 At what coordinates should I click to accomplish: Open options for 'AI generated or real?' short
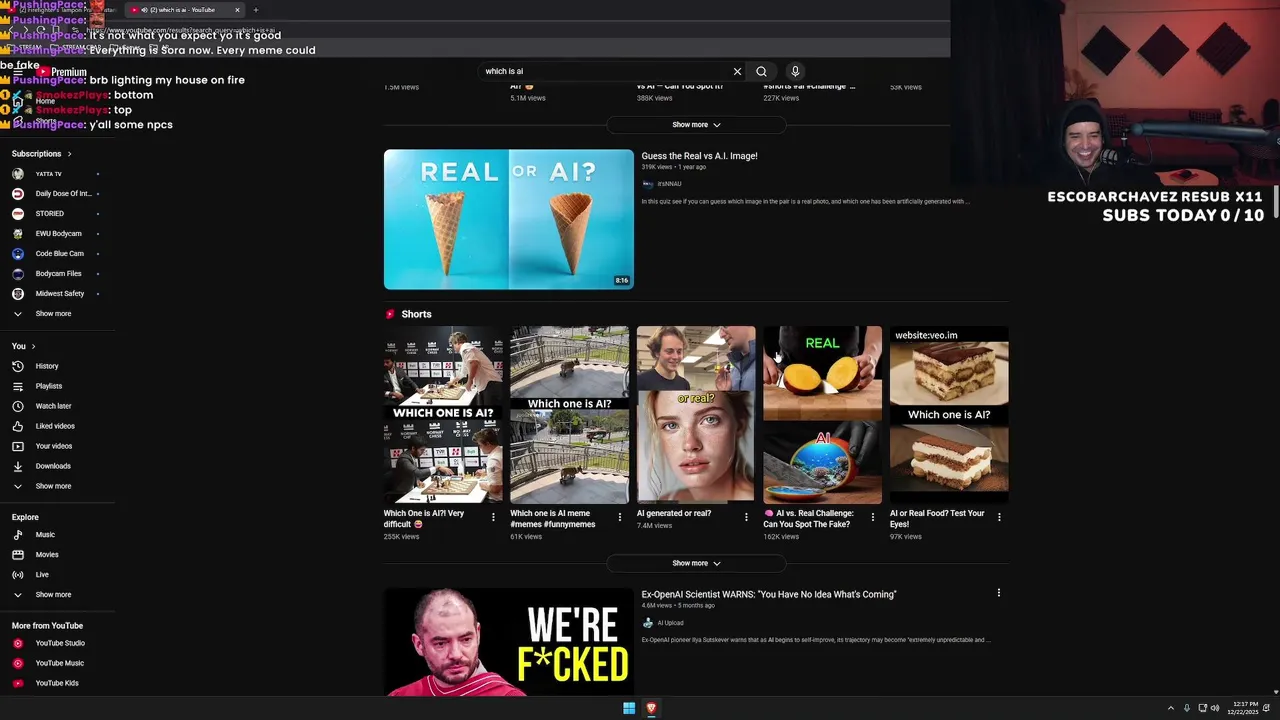click(746, 517)
